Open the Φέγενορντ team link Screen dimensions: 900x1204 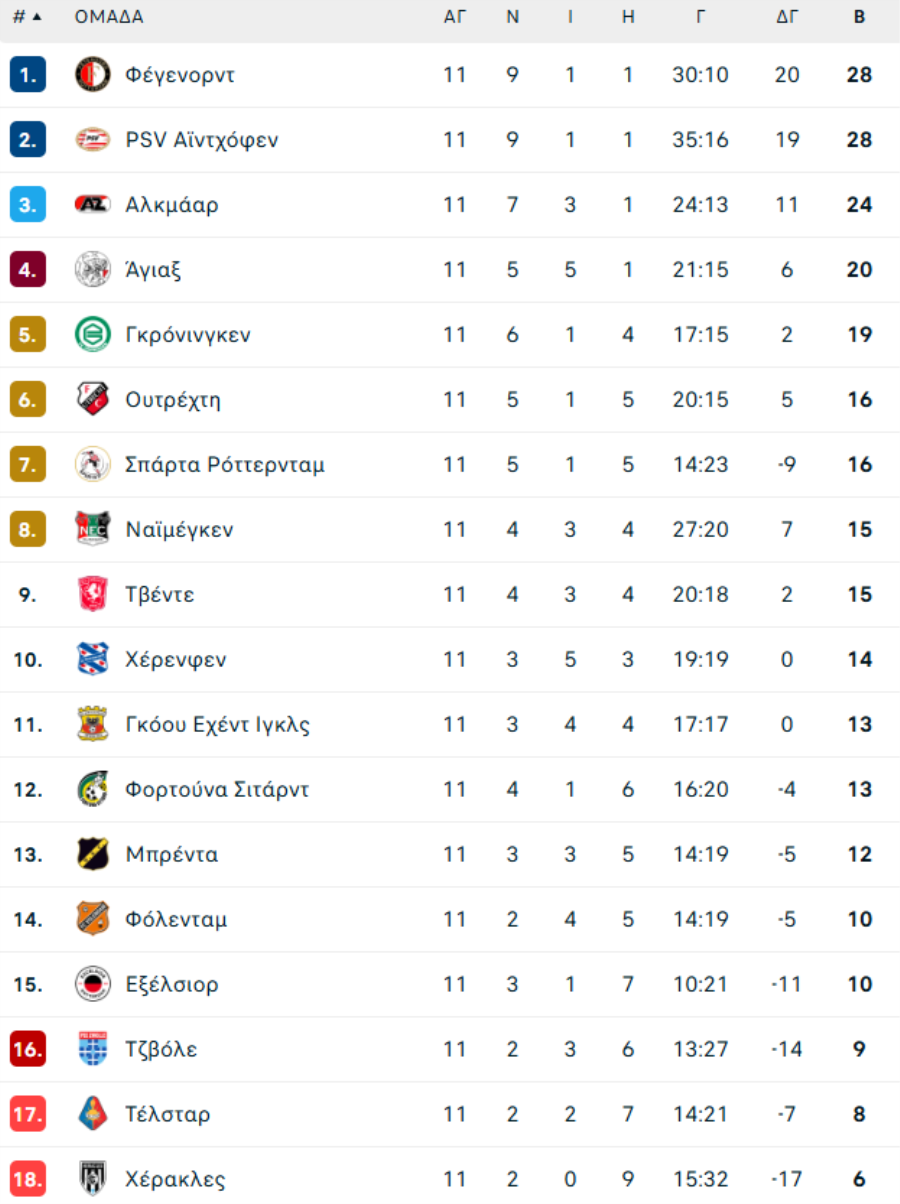click(180, 75)
